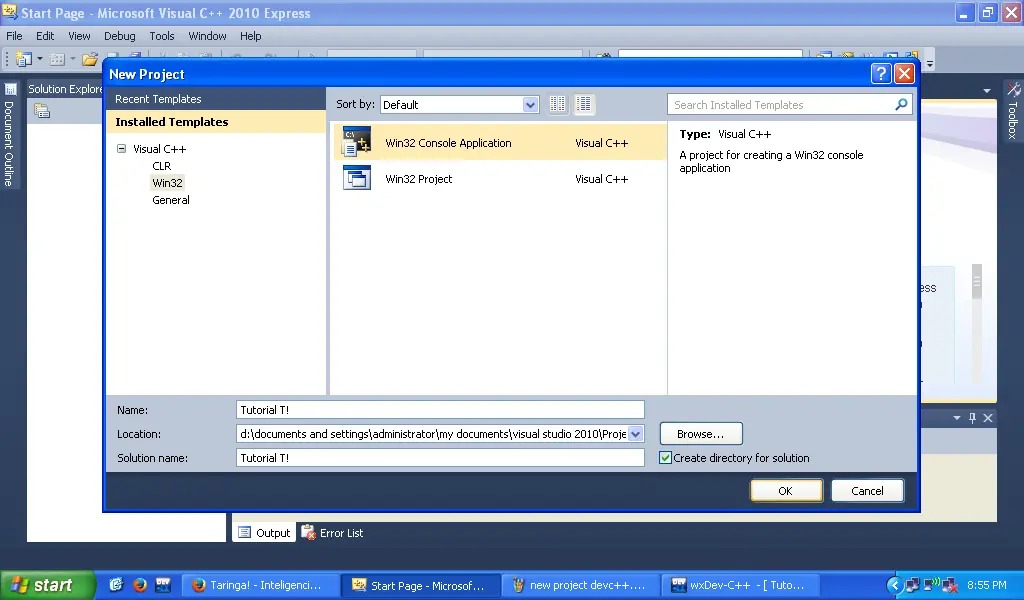Switch to wxDev-C++ taskbar window

[740, 585]
